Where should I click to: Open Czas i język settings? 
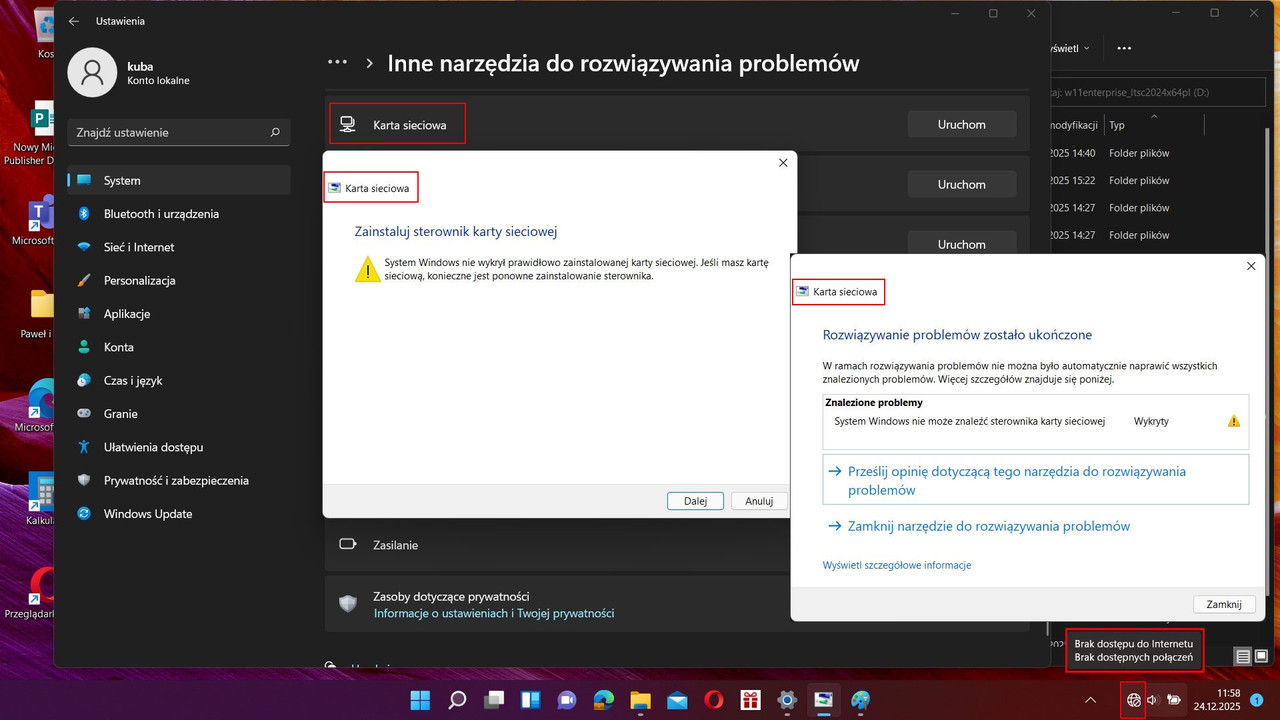(x=179, y=380)
